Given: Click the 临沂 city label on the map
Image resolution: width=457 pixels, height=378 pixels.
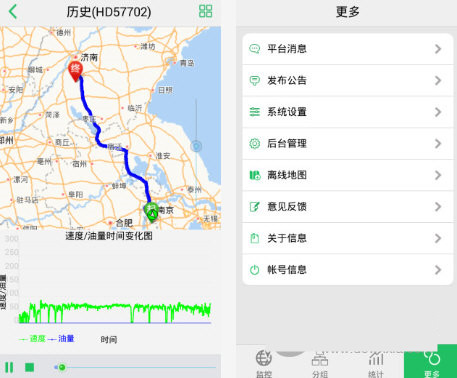Looking at the screenshot, I should [x=135, y=108].
